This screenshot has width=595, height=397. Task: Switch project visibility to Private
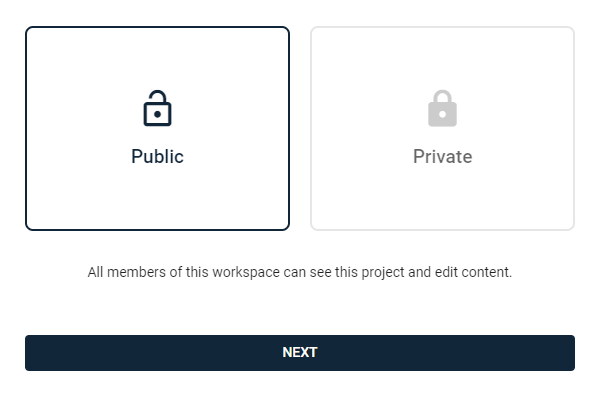(442, 128)
